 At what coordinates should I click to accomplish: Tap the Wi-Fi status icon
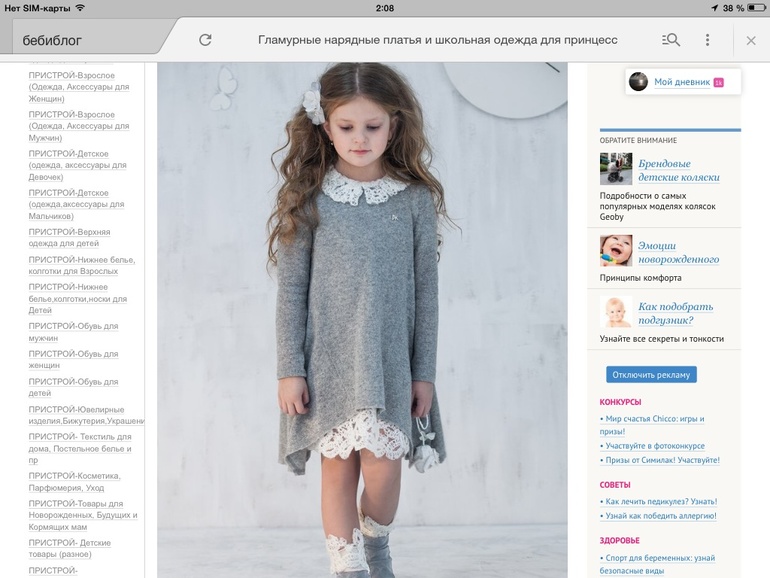pos(80,8)
